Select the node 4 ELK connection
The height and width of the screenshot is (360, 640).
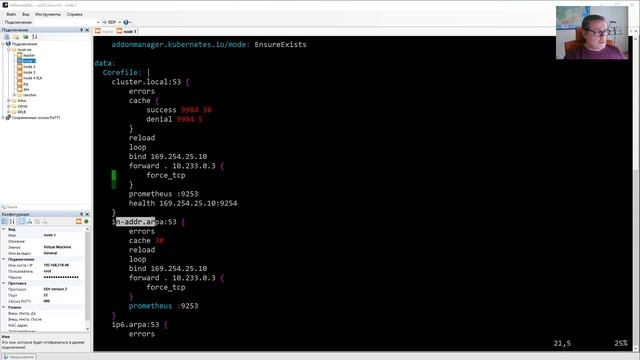[x=32, y=78]
